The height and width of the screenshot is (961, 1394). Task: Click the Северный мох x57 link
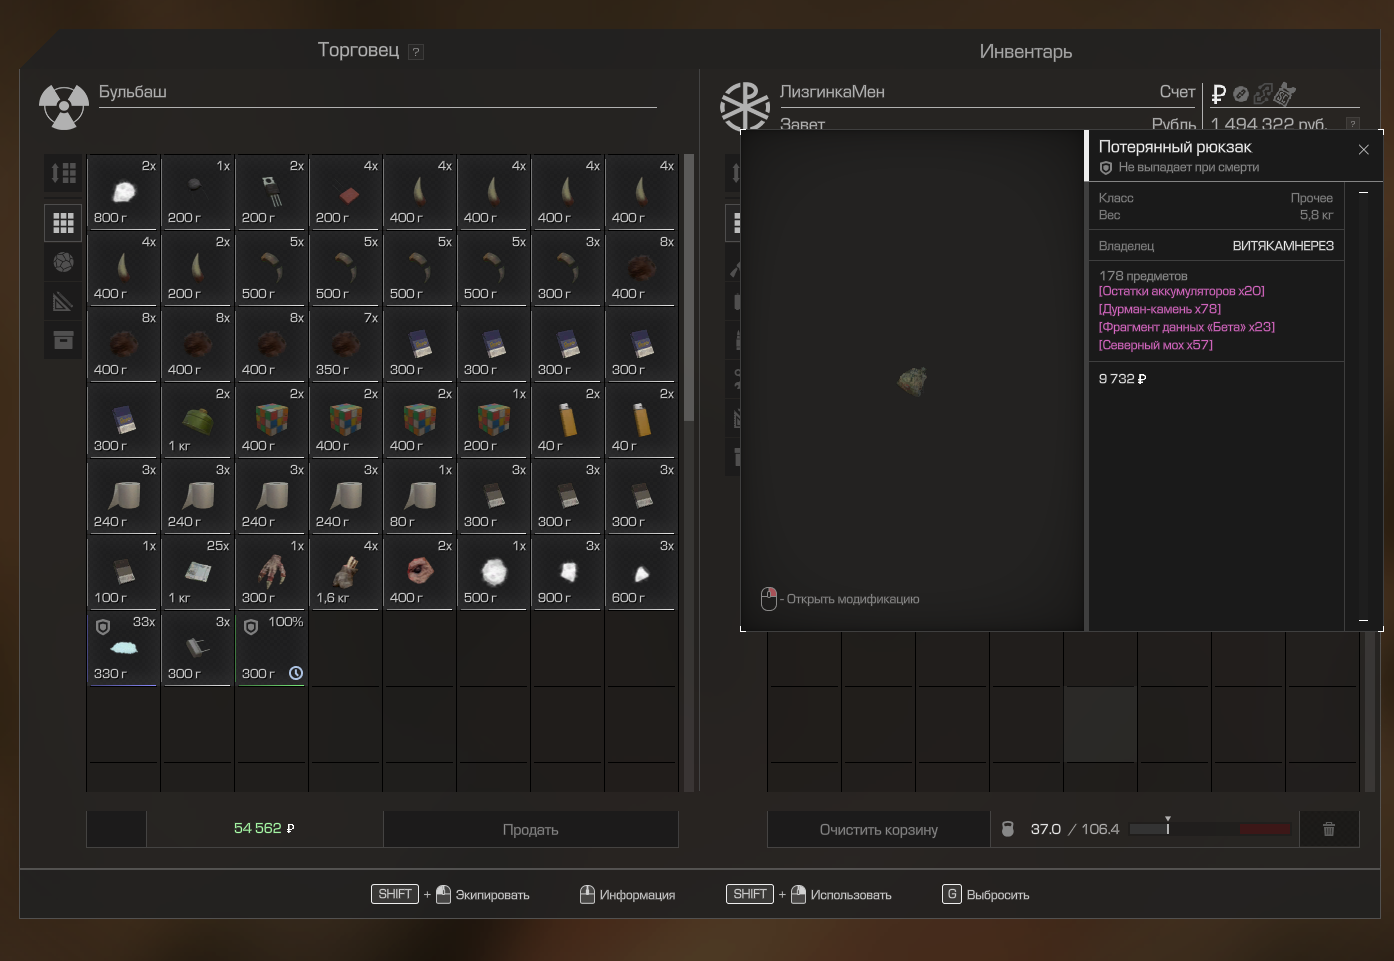[x=1155, y=345]
